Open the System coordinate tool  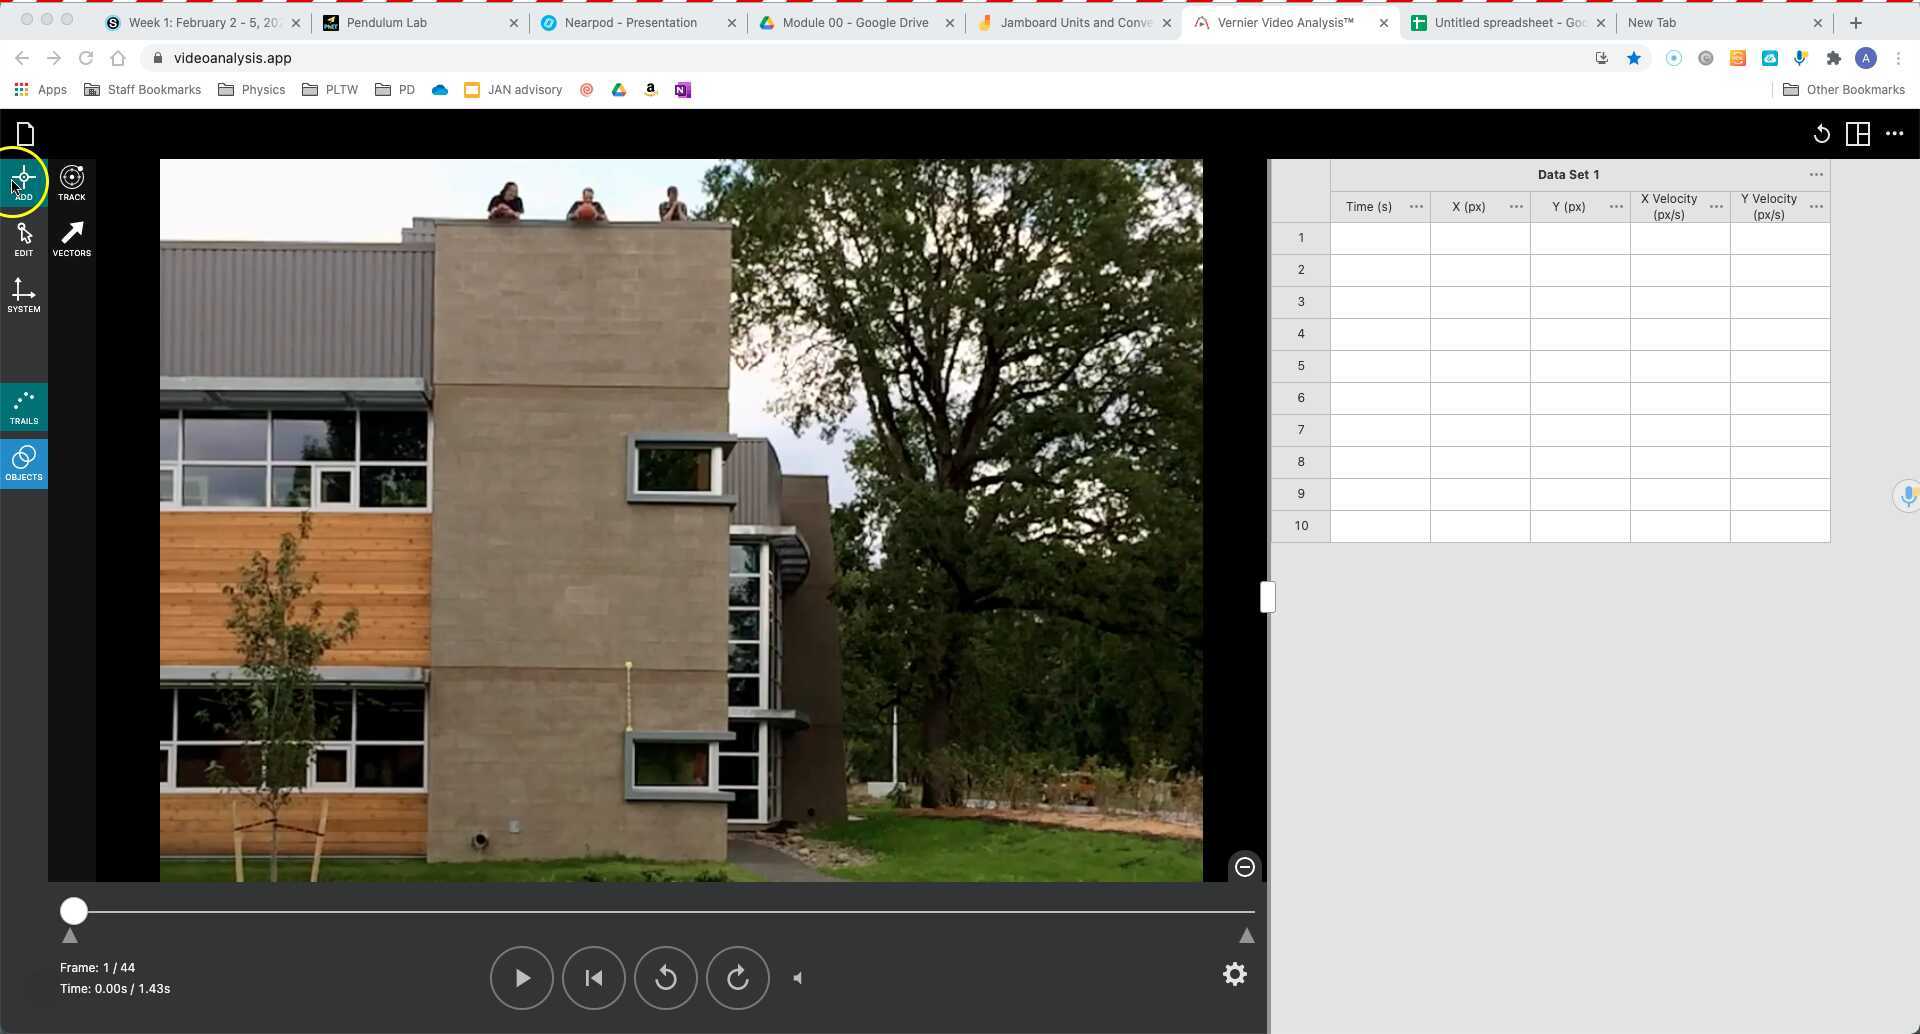point(23,295)
